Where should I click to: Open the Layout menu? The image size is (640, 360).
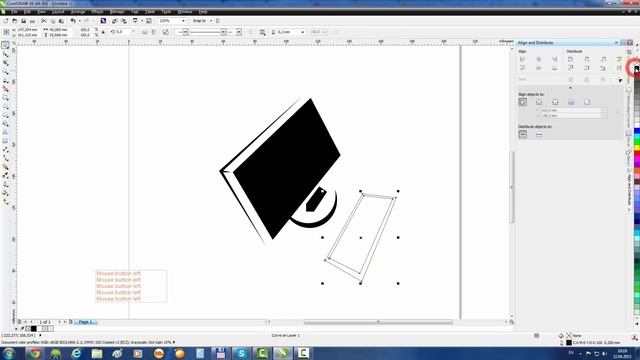coord(58,12)
